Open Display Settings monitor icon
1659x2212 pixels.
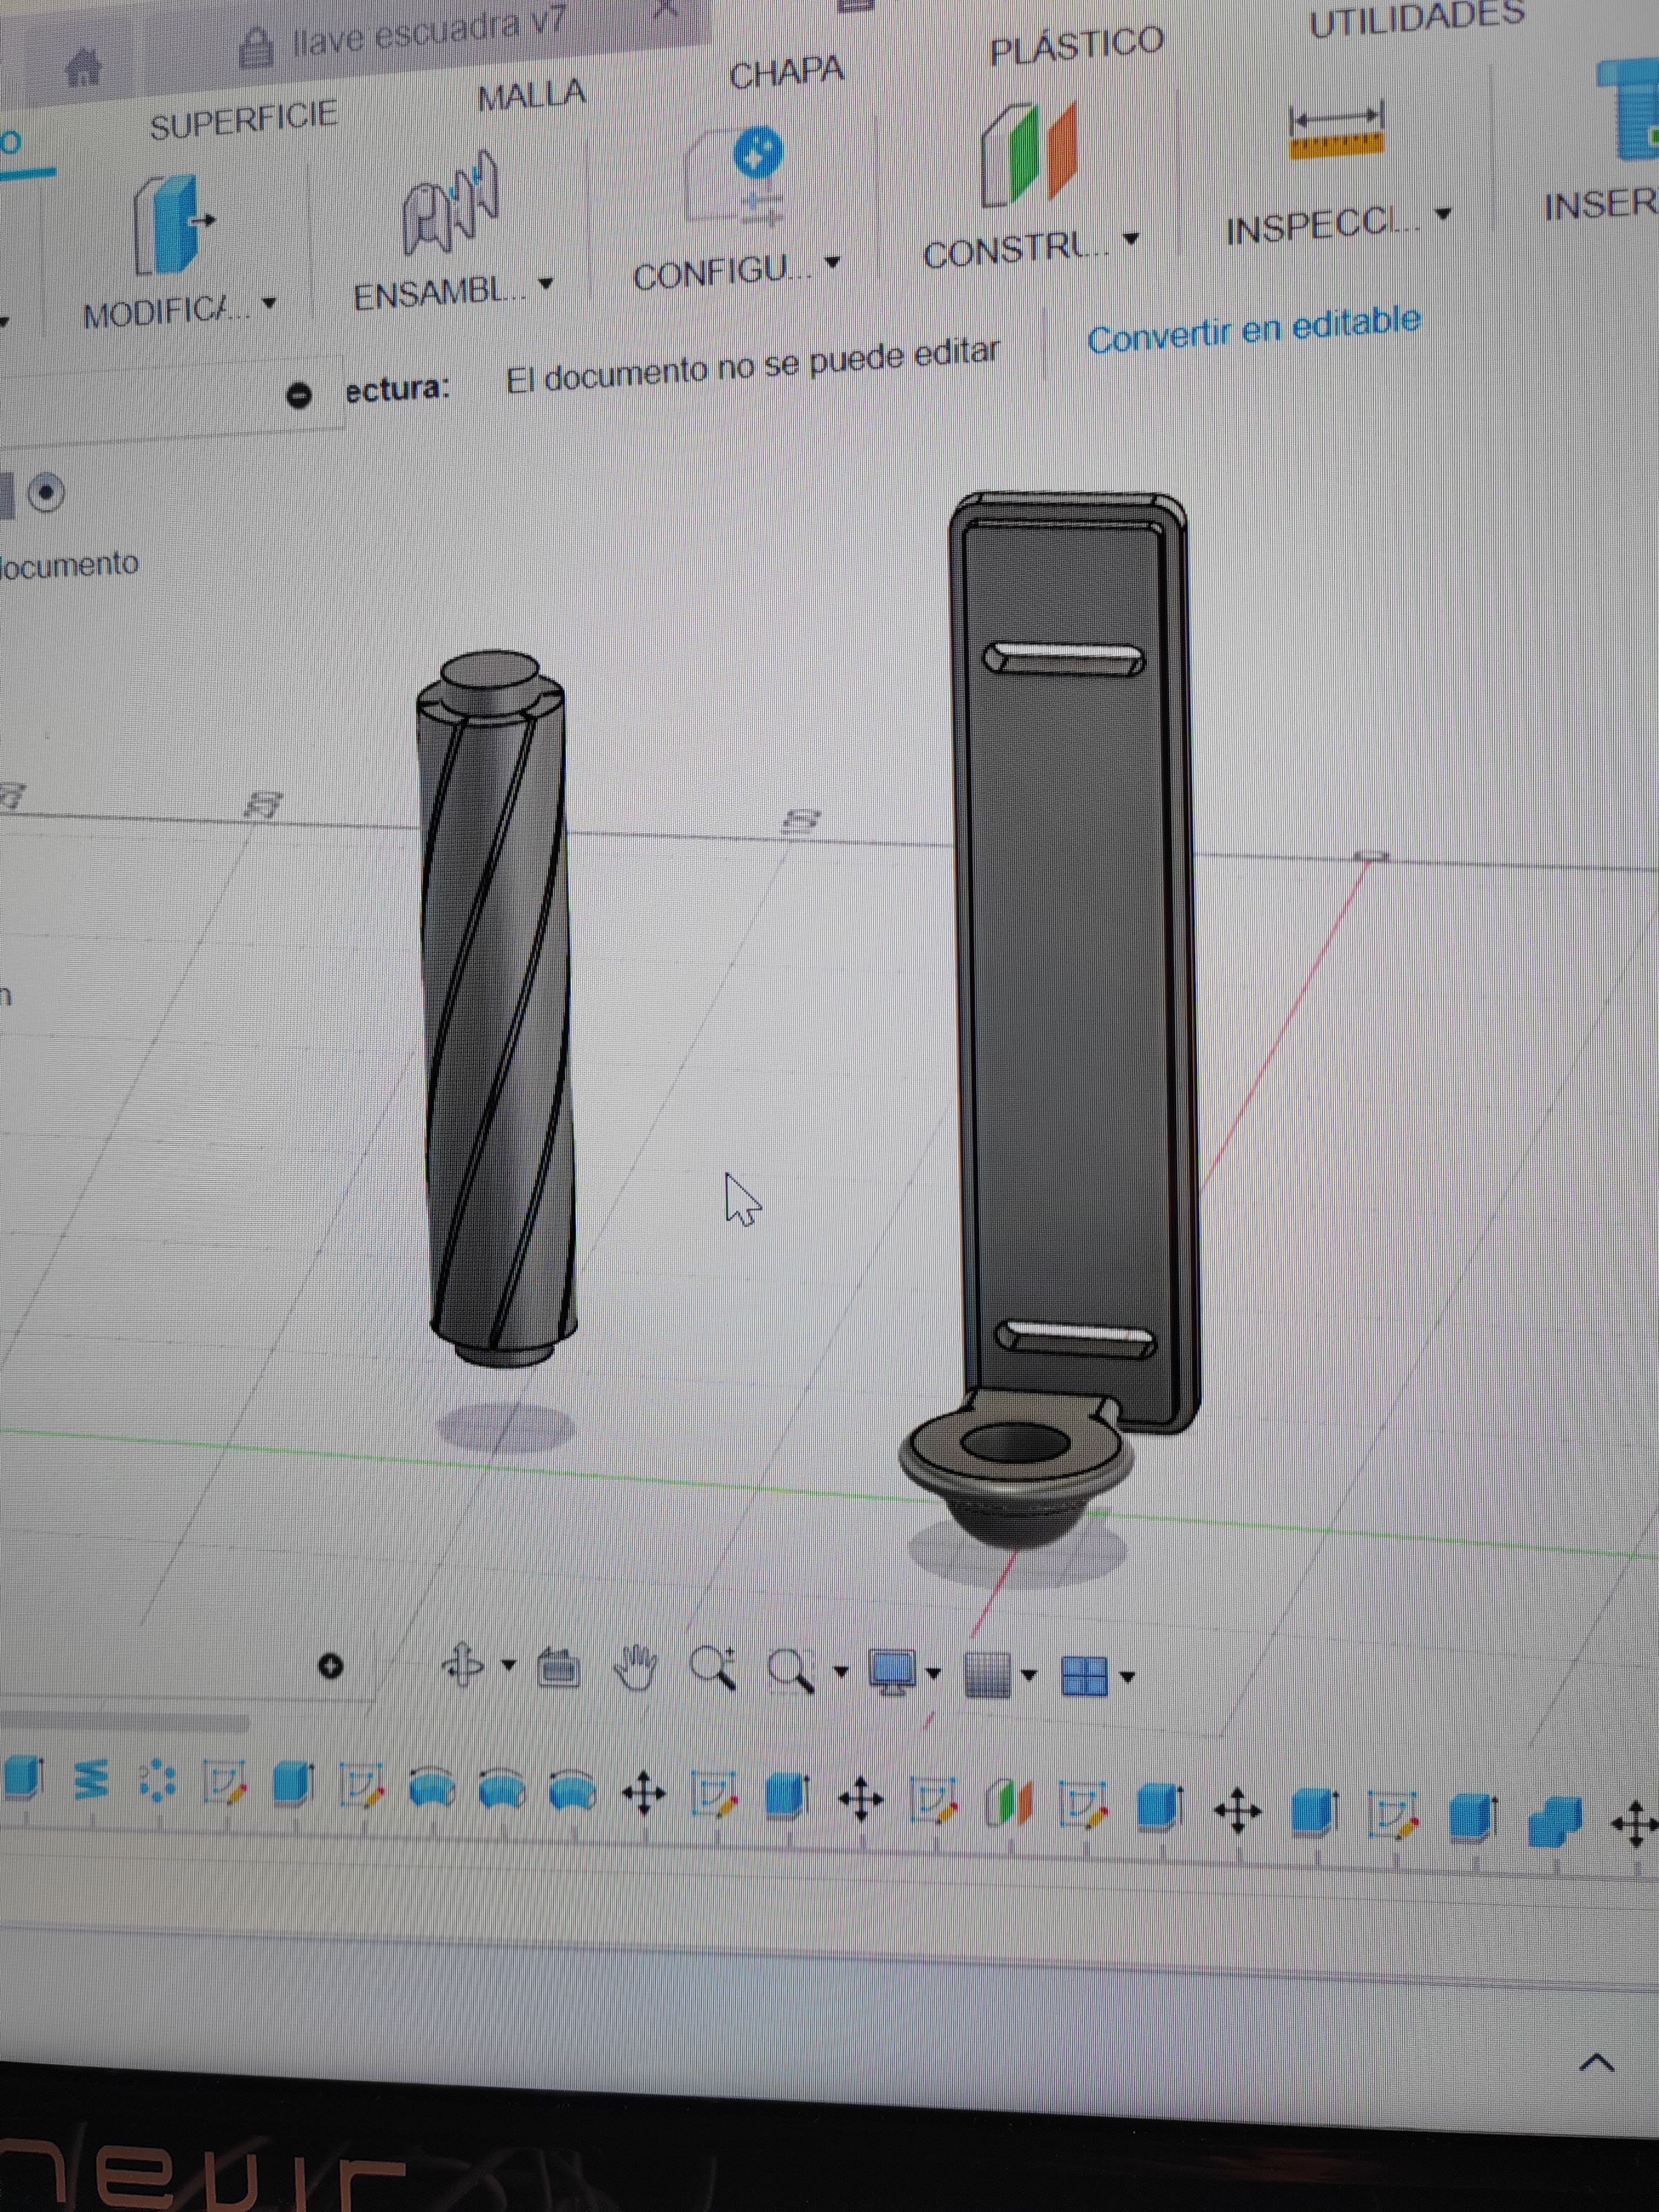click(892, 1672)
